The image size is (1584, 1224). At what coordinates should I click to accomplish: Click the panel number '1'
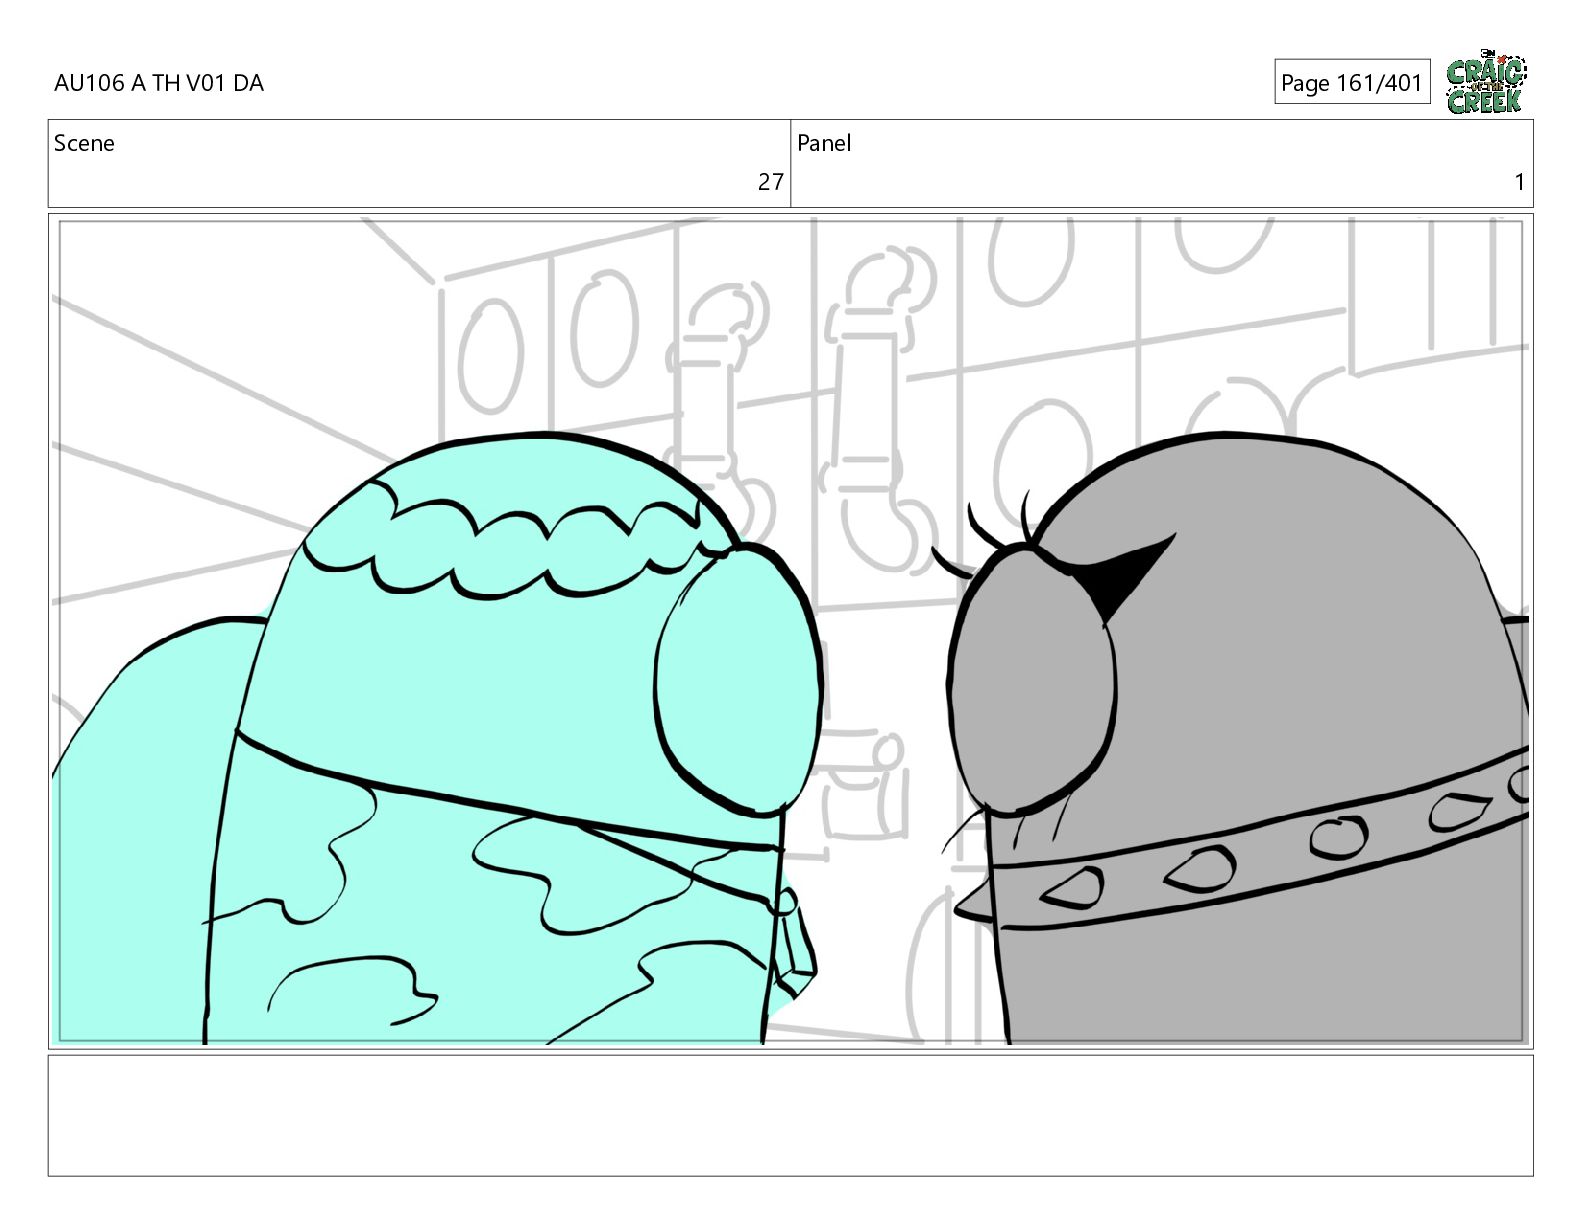[1519, 182]
